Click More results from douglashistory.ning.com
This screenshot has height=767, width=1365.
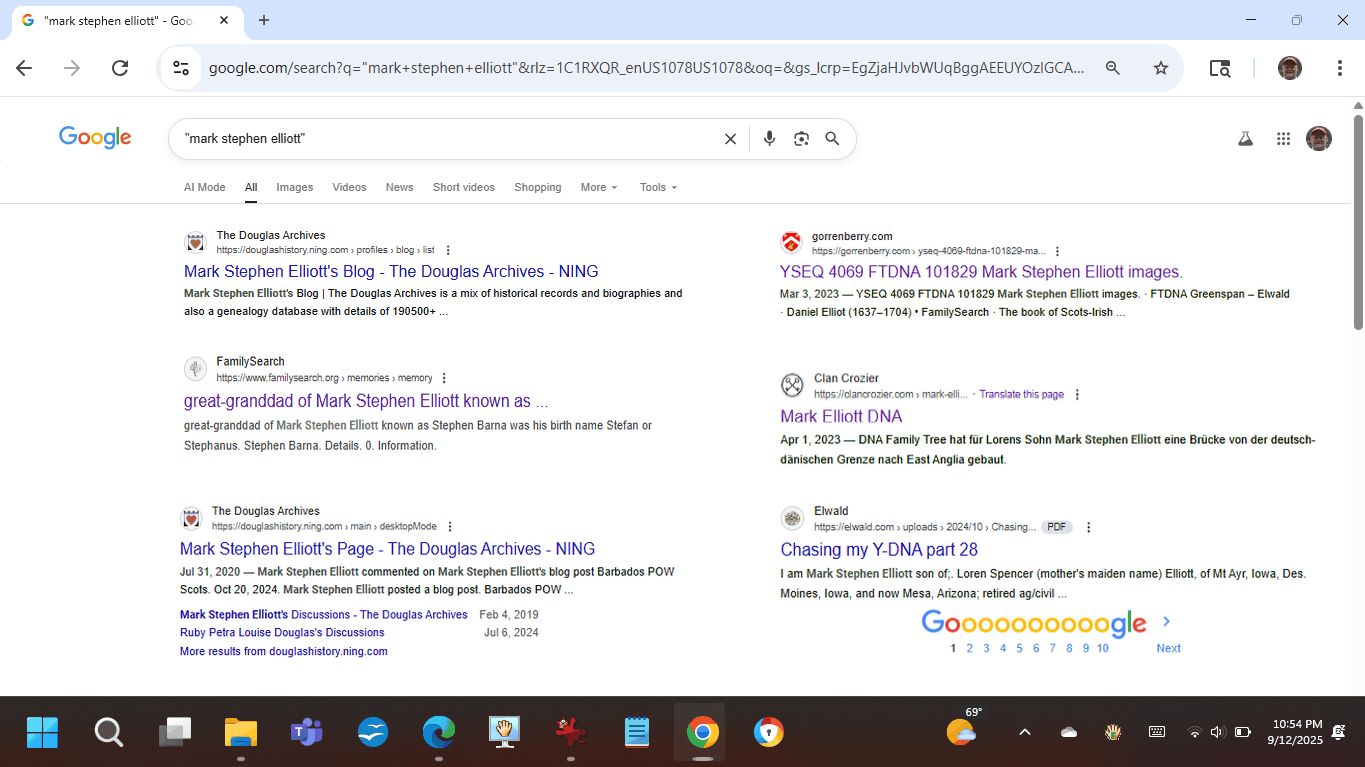pos(283,651)
